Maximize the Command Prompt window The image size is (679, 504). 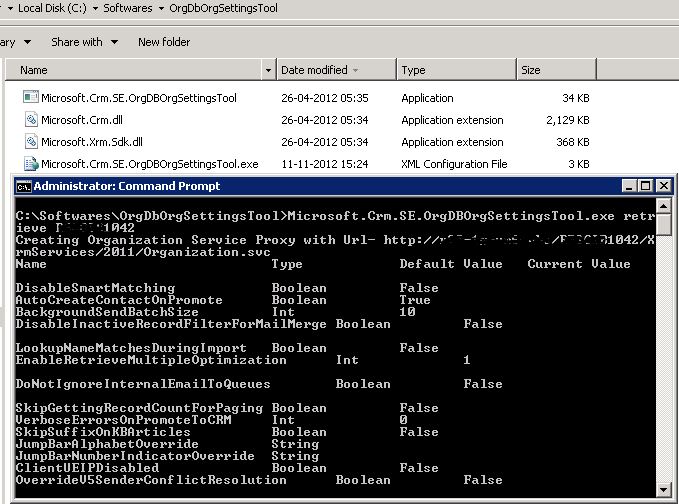[645, 186]
